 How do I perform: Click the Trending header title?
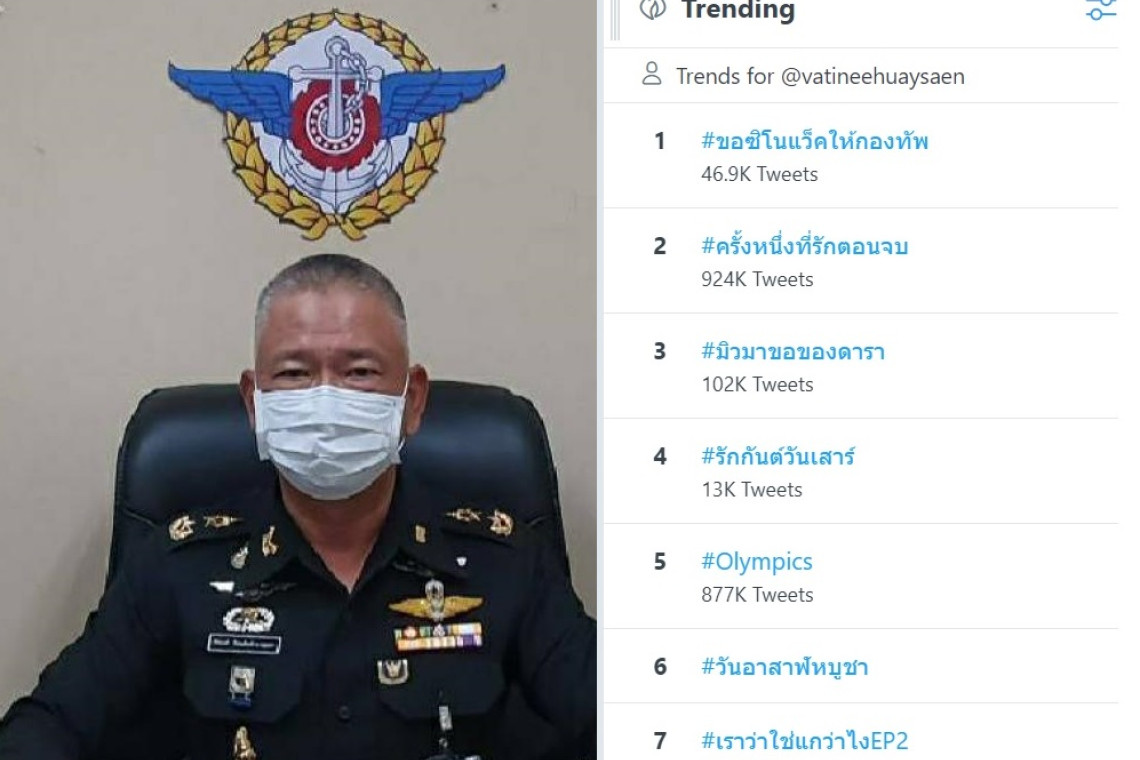(738, 11)
